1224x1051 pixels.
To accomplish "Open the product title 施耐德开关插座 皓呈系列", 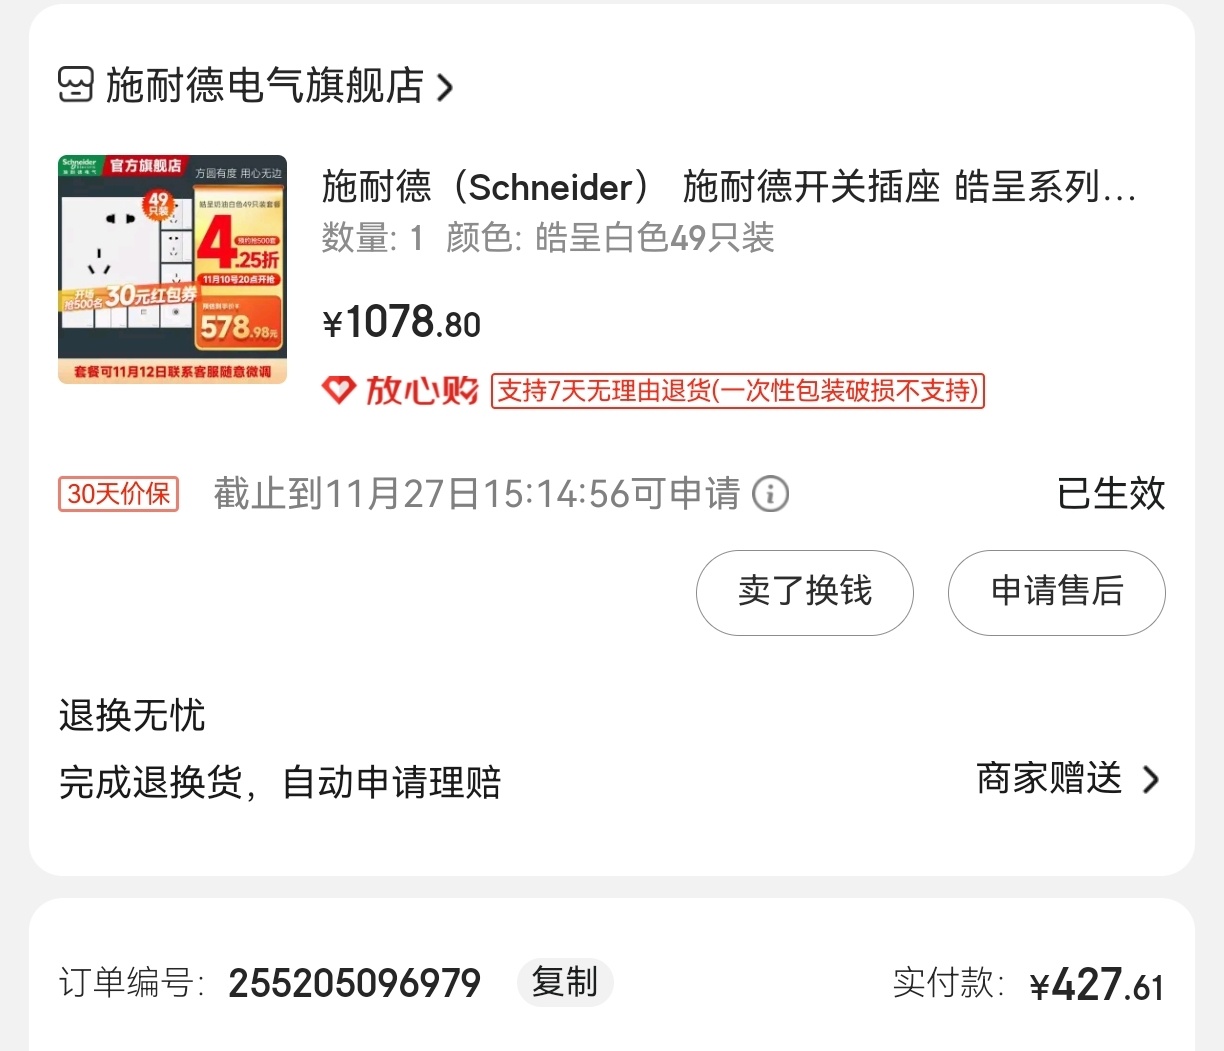I will 729,187.
